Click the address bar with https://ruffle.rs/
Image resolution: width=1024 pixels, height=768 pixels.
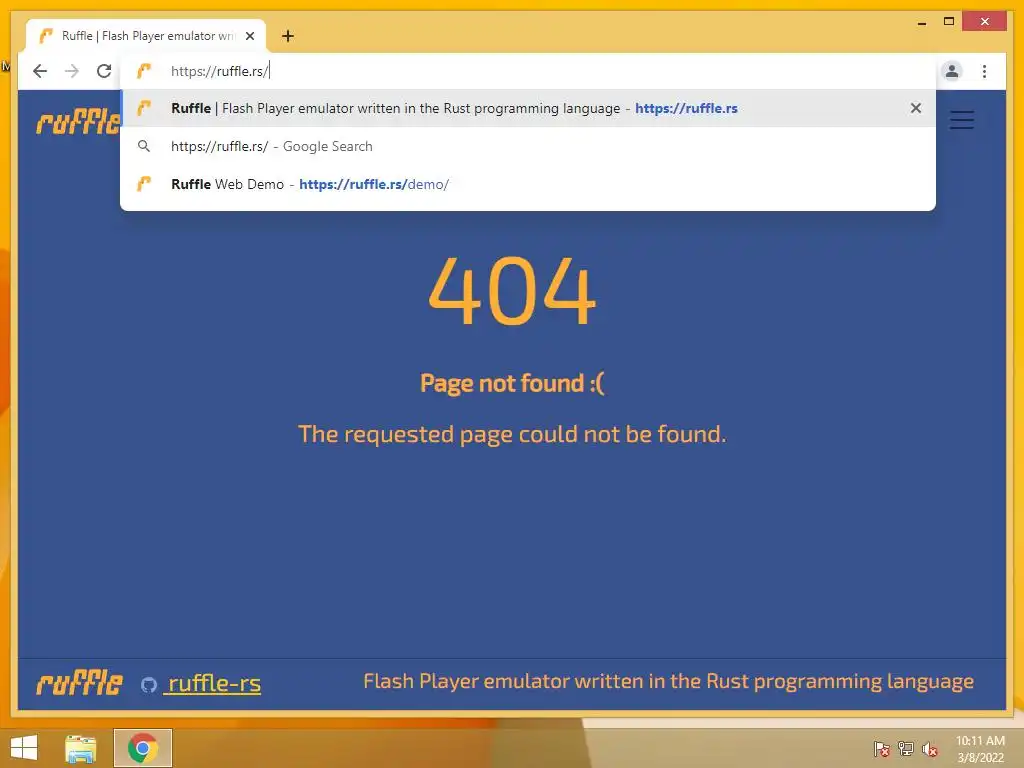pos(528,71)
